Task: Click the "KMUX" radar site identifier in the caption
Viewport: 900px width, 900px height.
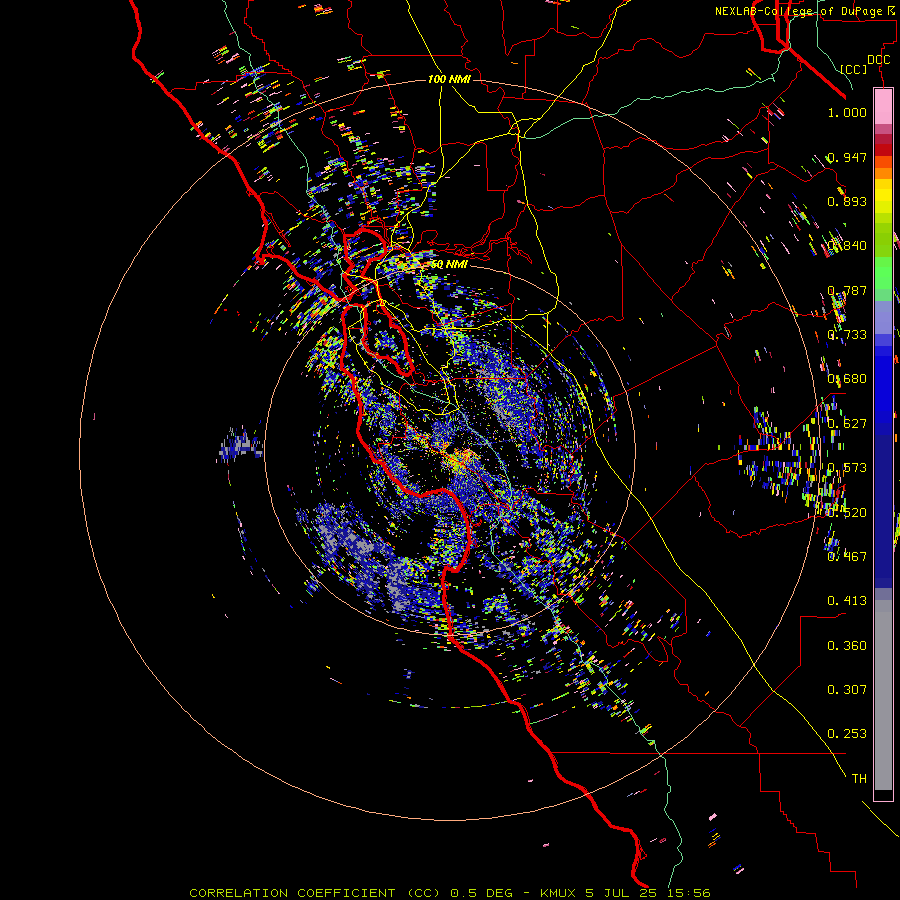Action: tap(560, 893)
